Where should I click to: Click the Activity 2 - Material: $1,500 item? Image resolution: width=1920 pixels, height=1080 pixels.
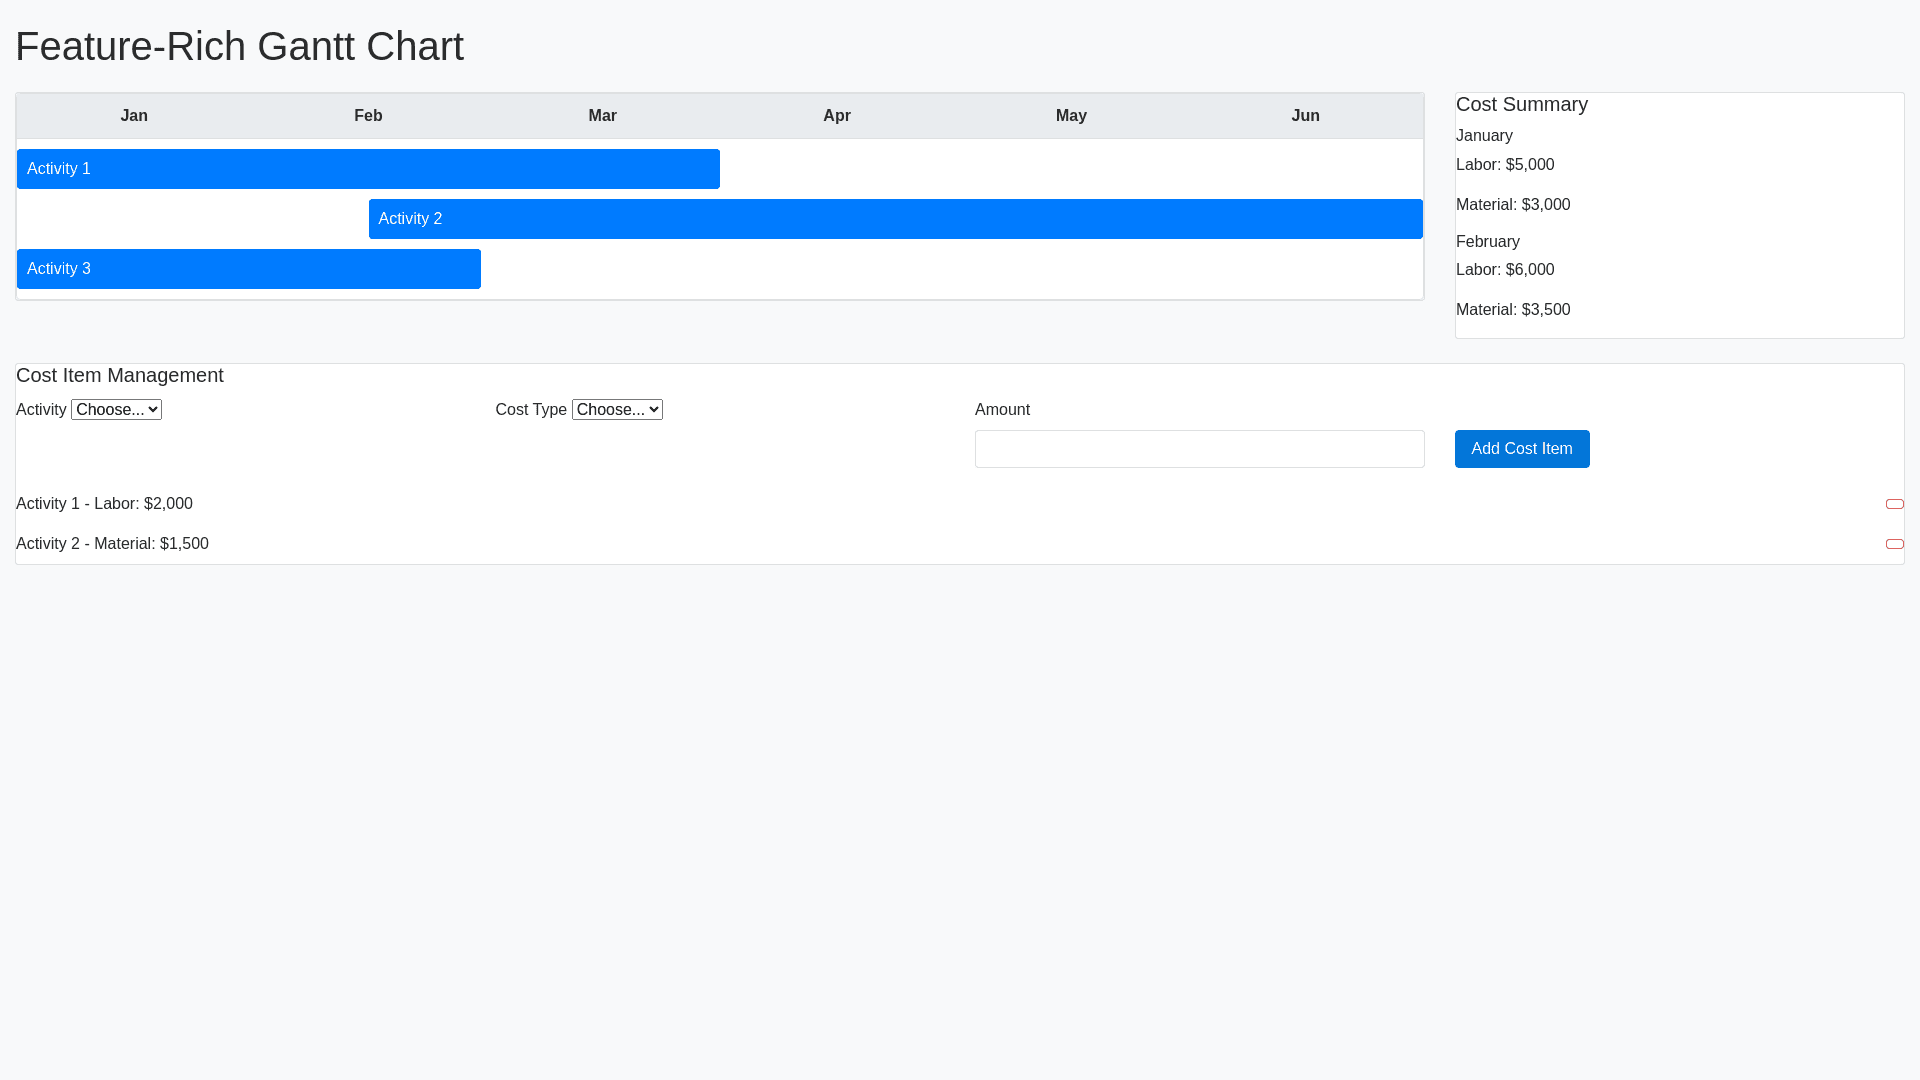click(113, 544)
